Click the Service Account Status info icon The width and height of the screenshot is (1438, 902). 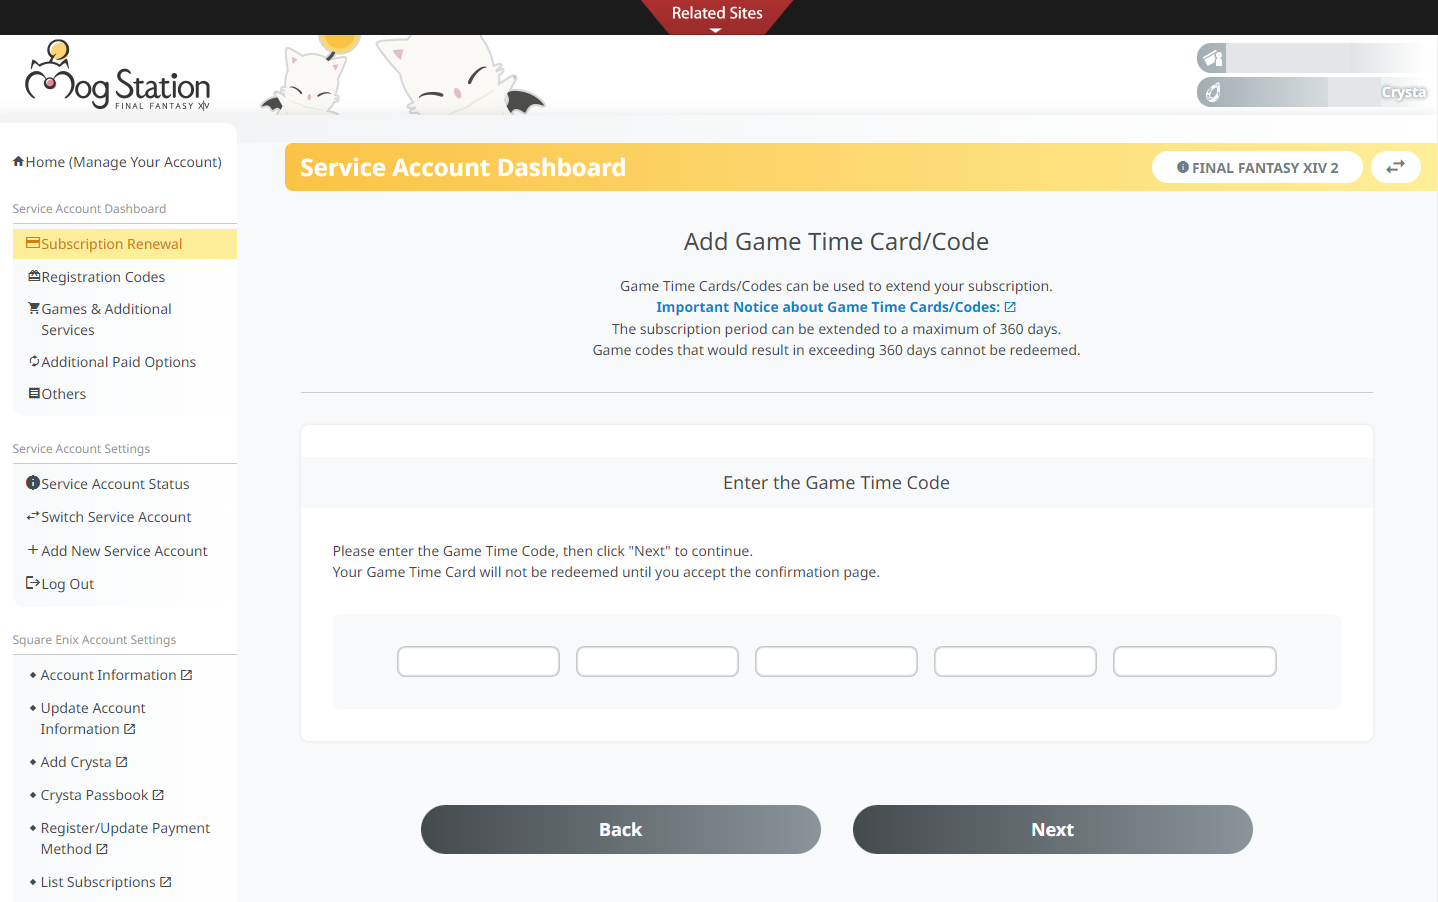(33, 483)
